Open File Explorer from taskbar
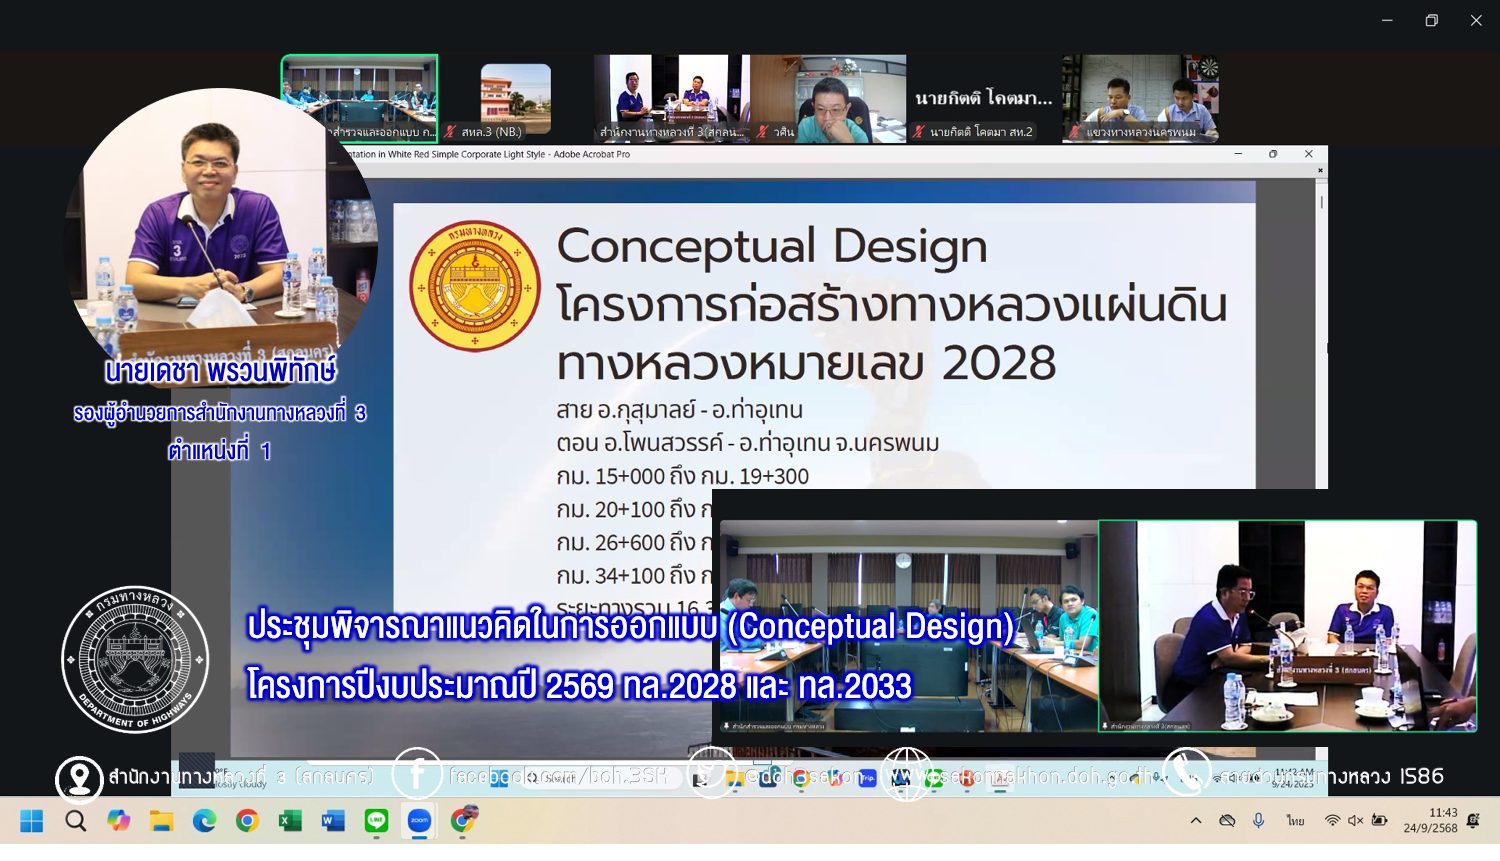Screen dimensions: 1500x861 click(161, 821)
